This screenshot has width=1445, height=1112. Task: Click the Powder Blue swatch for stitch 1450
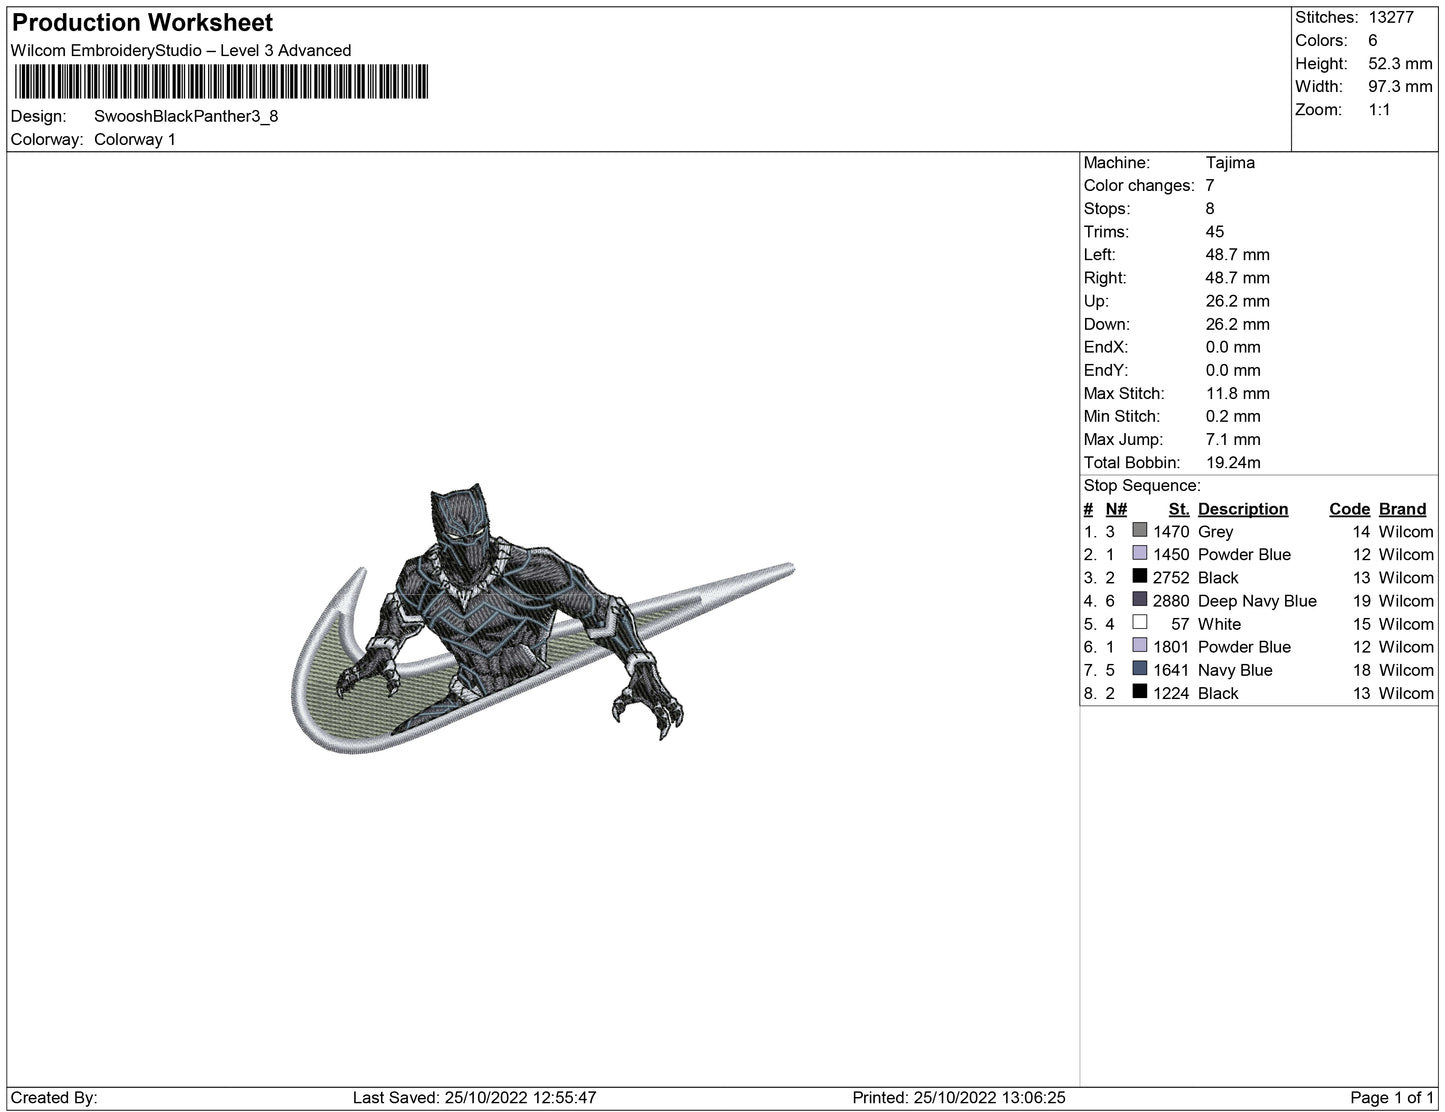coord(1139,553)
